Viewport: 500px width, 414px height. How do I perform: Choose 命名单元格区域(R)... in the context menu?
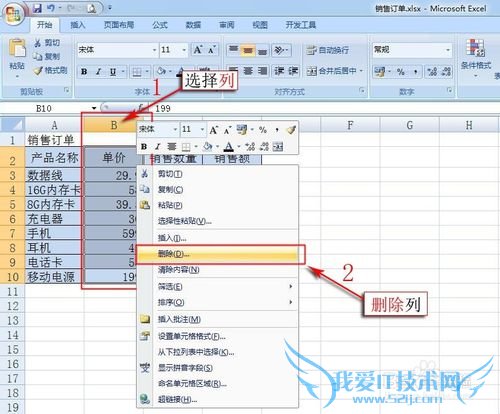218,384
